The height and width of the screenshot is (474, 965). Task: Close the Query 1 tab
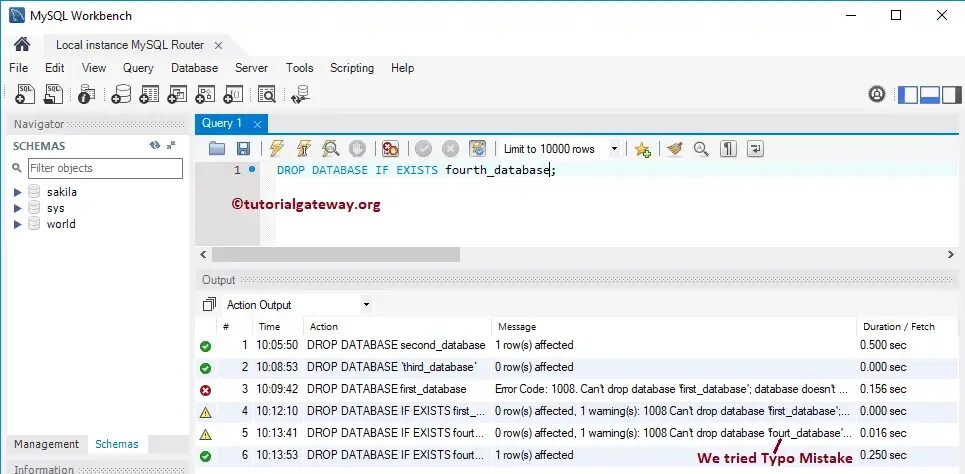[257, 124]
